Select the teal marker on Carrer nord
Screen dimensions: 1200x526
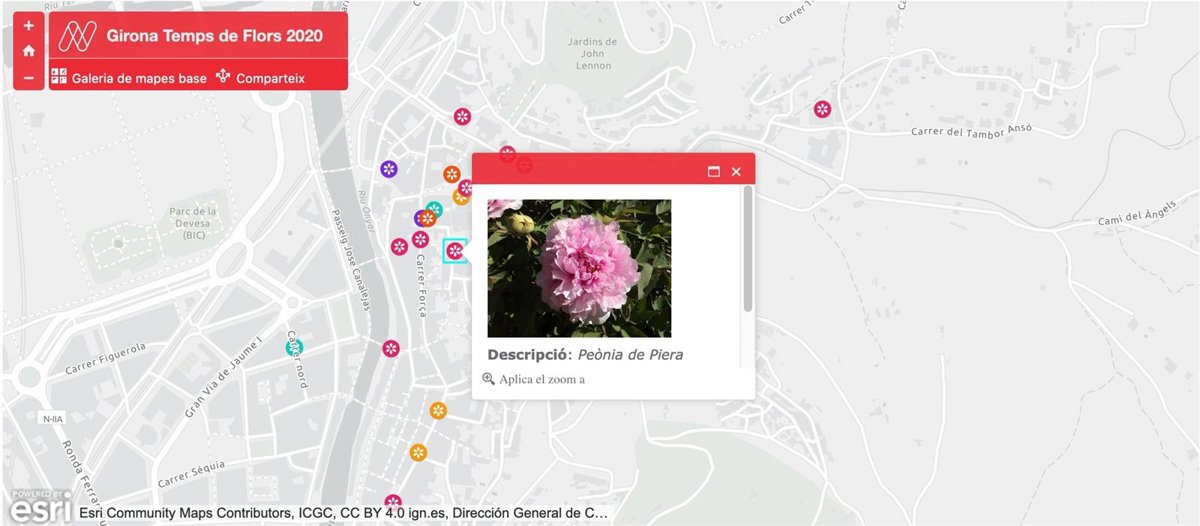tap(294, 347)
